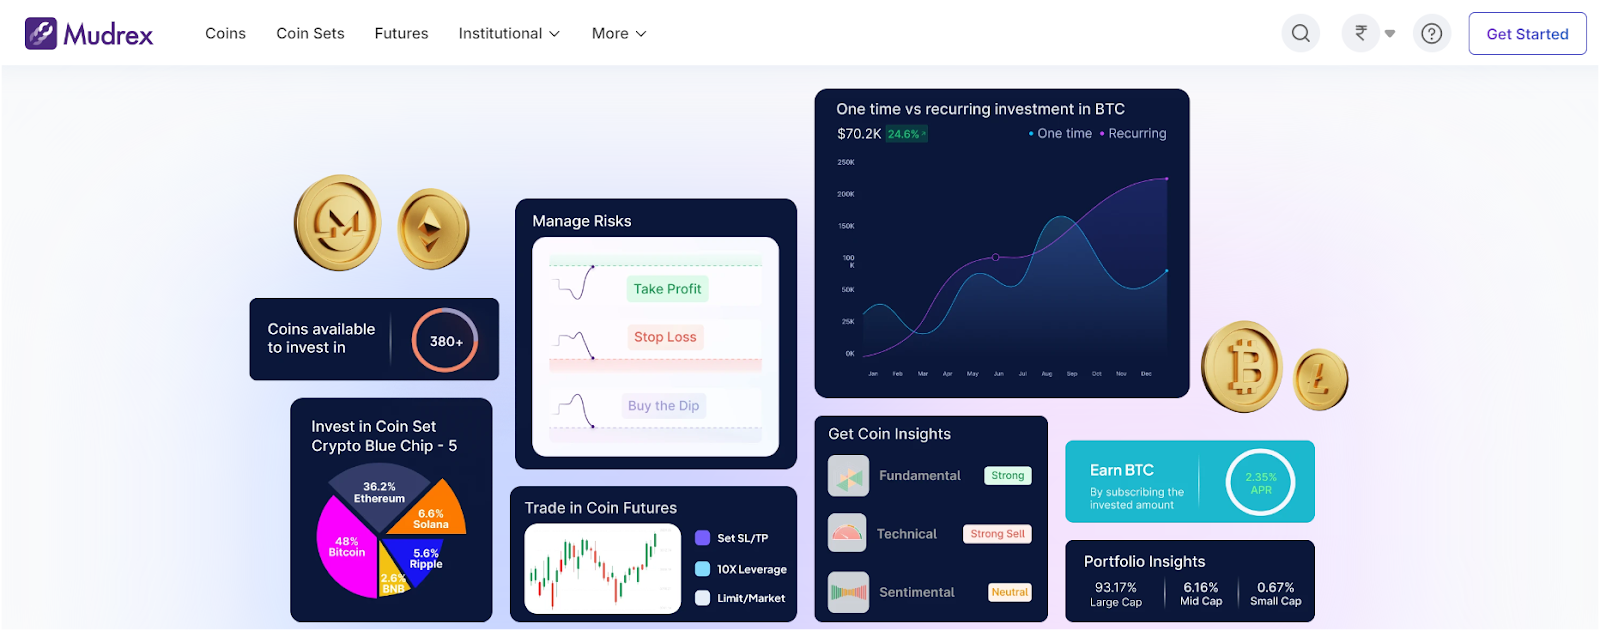Click the Strong Sell badge
This screenshot has width=1600, height=631.
tap(997, 534)
